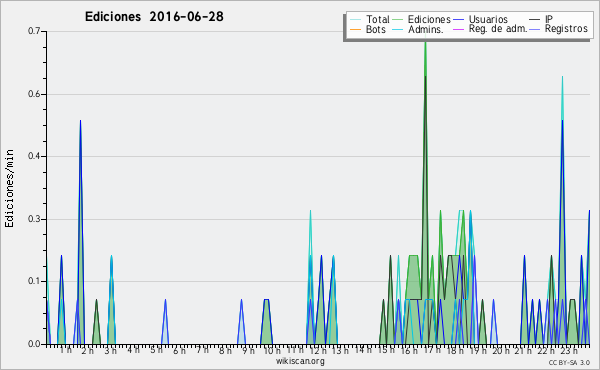Select the Reg. de adm. legend entry
600x370 pixels.
[490, 29]
